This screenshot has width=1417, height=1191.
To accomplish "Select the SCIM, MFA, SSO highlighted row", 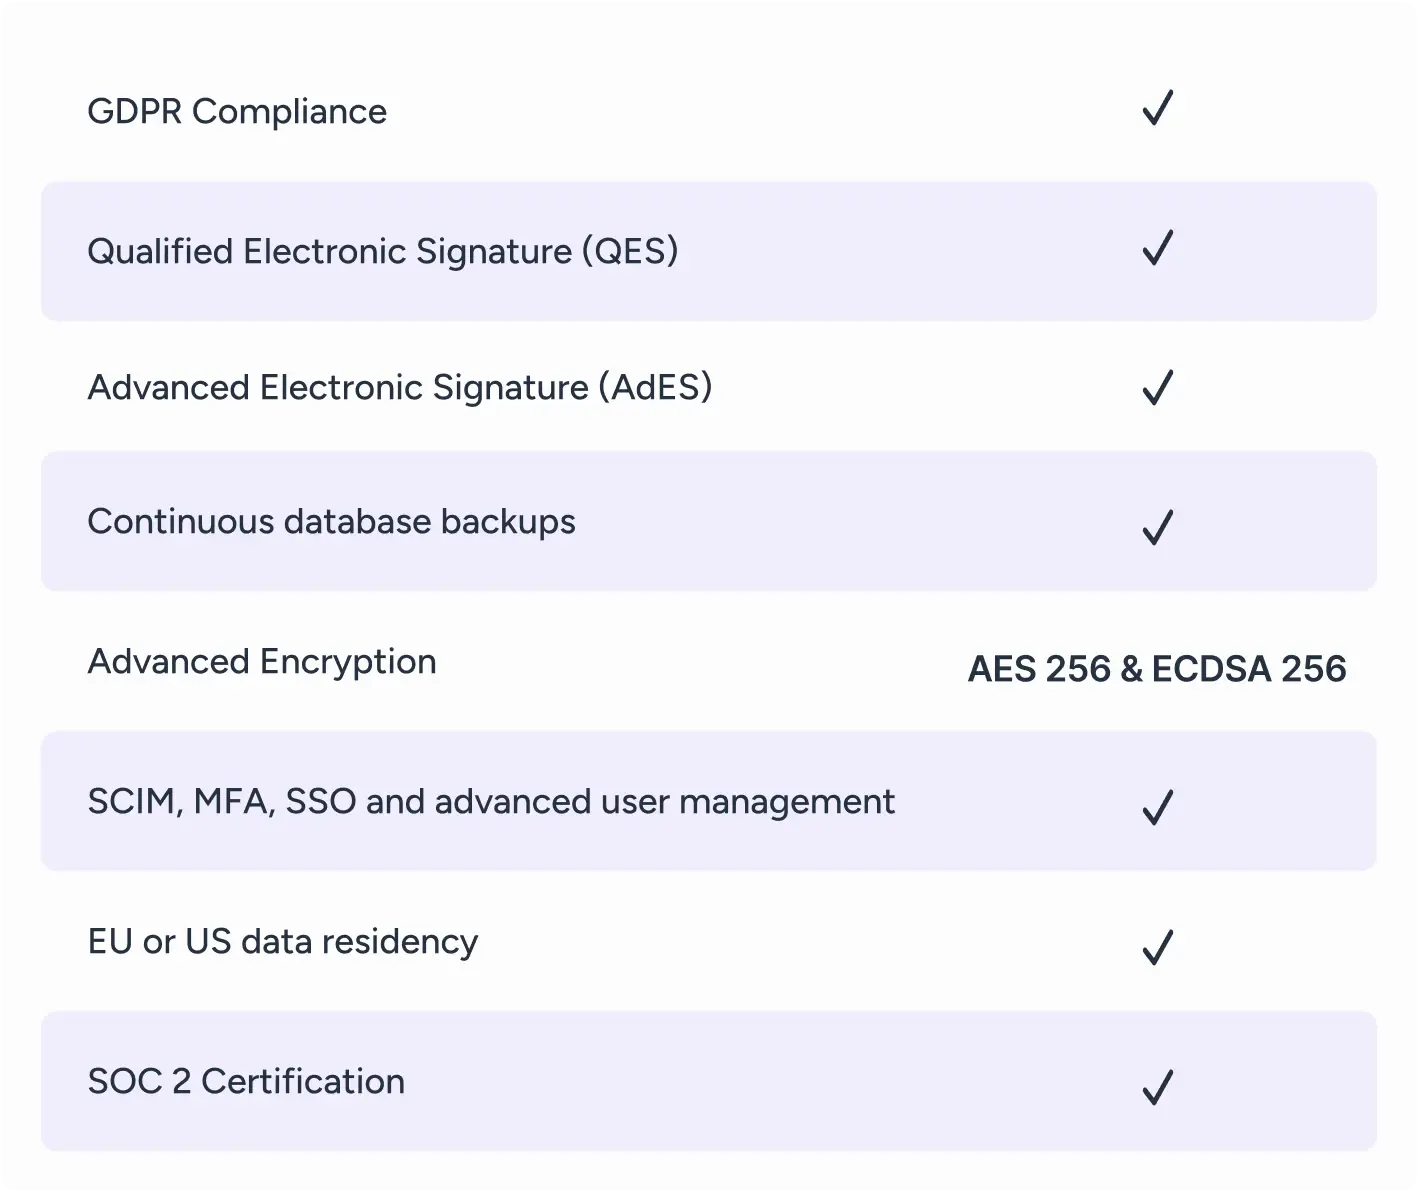I will pos(709,801).
